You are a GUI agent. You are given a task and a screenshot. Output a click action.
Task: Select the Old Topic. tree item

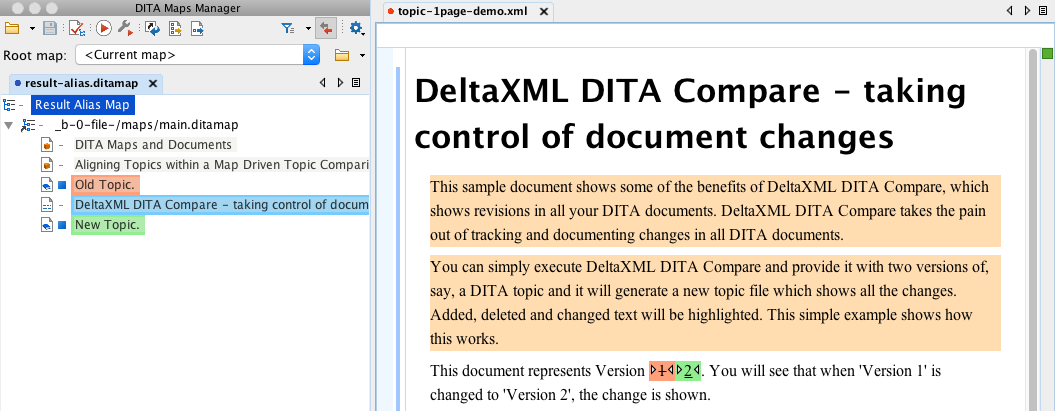(x=105, y=185)
